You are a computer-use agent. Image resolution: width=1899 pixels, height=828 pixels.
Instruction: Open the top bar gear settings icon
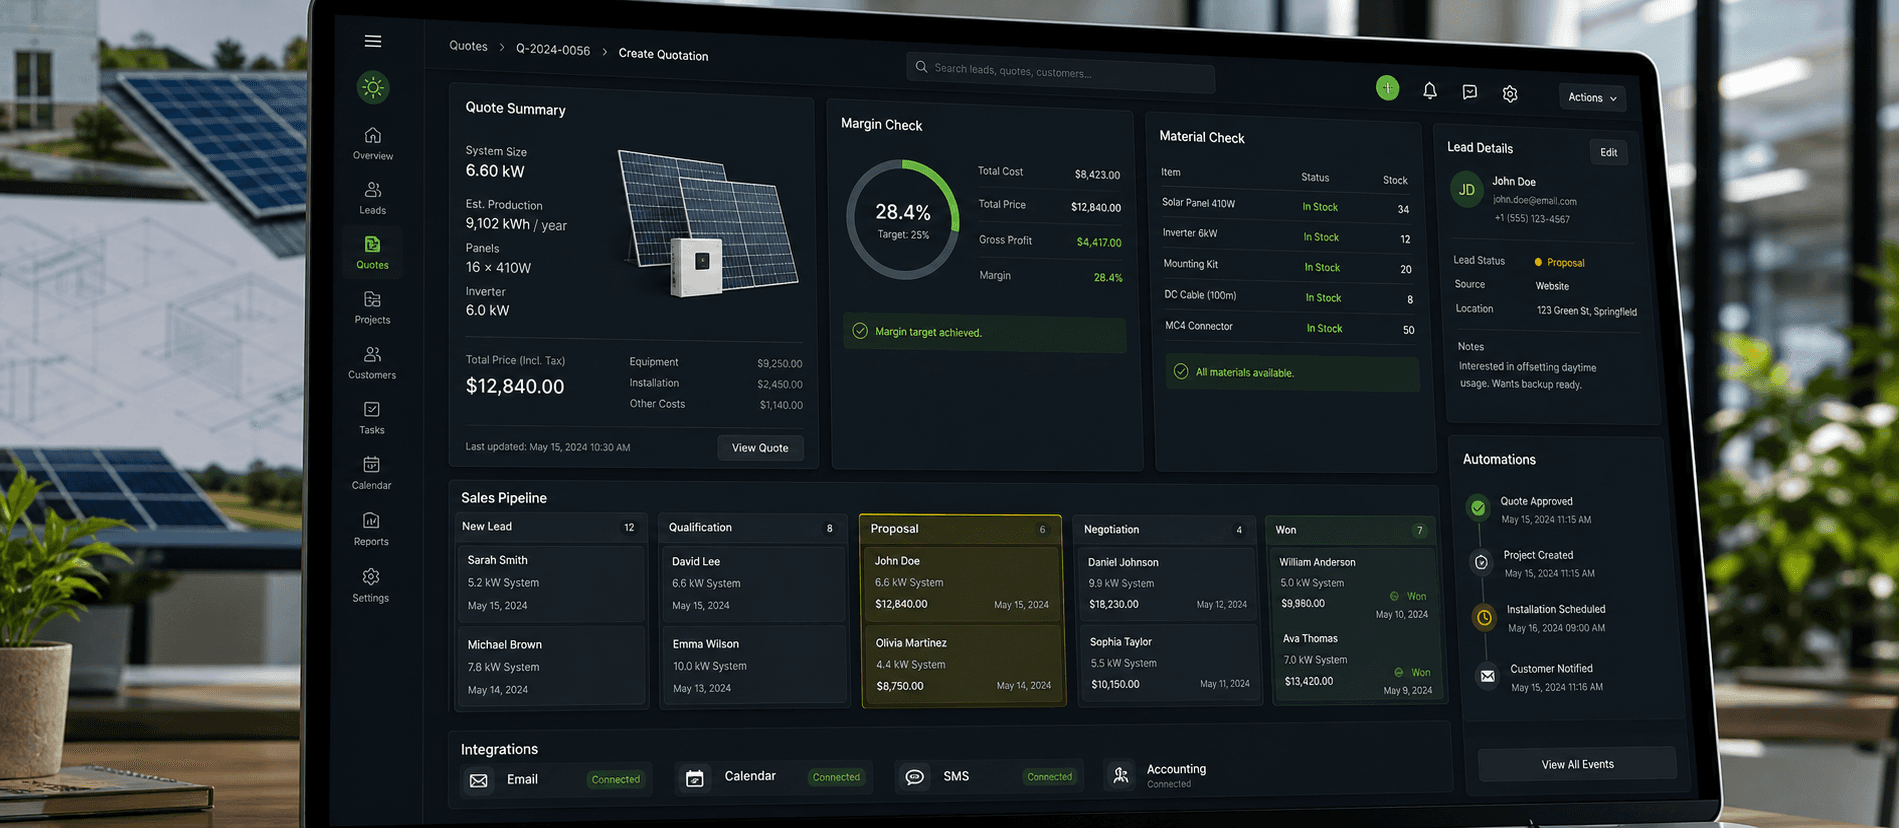pos(1510,94)
